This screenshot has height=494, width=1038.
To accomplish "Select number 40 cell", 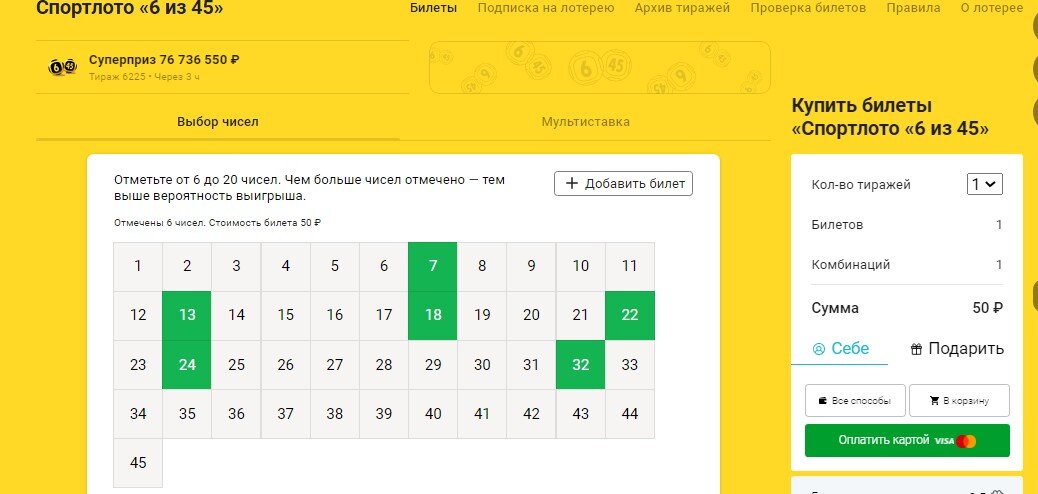I will (x=433, y=414).
